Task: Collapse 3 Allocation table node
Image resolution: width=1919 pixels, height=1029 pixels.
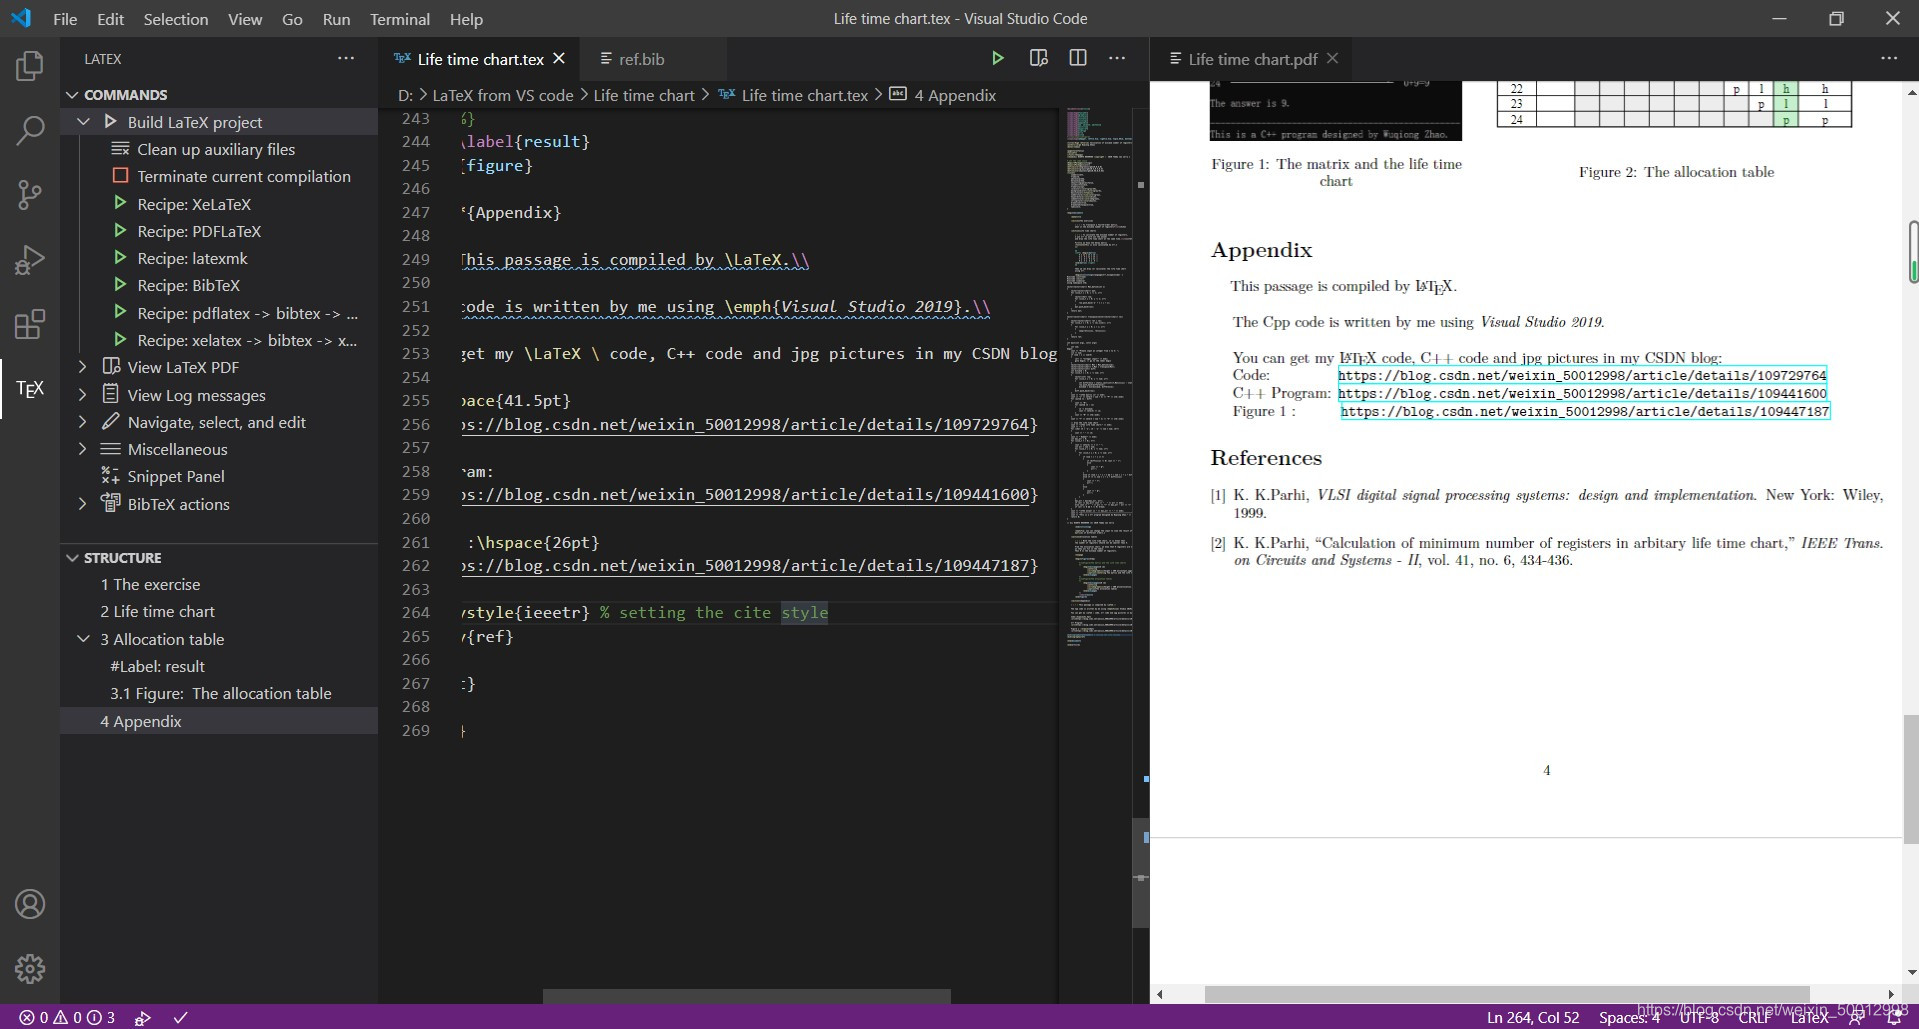Action: click(x=84, y=639)
